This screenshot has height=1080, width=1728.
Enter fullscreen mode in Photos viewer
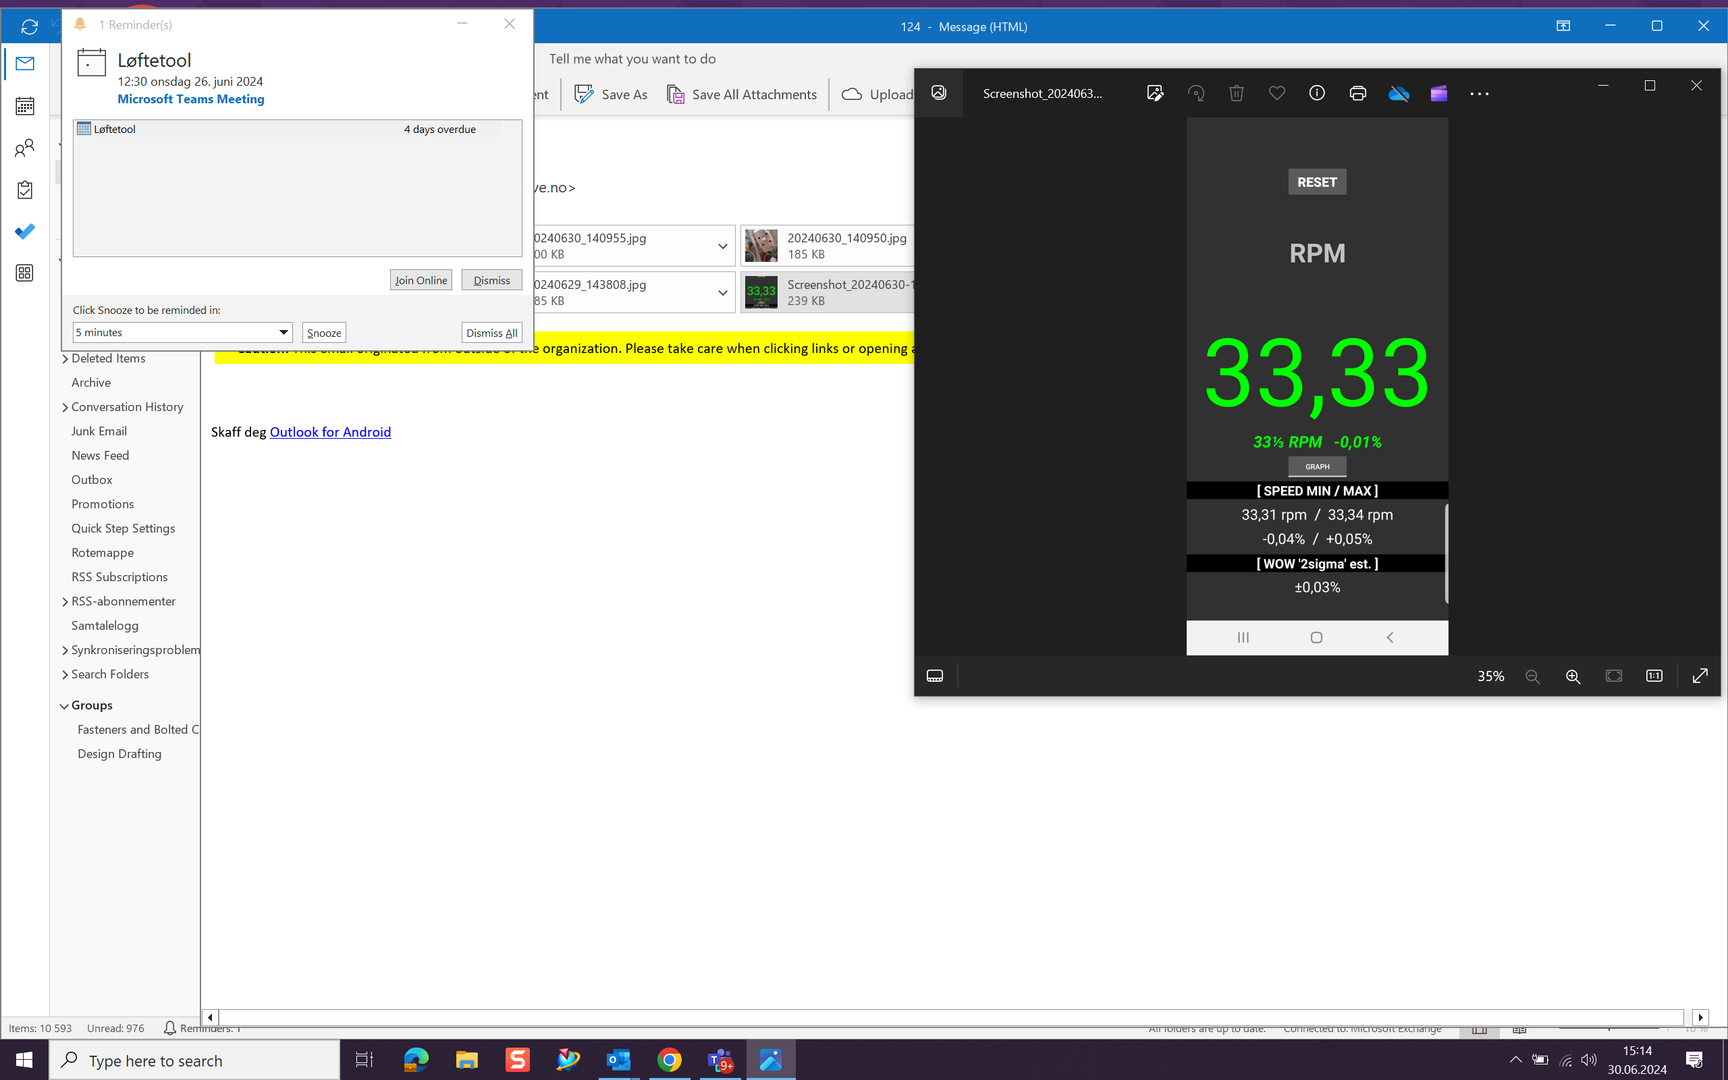pos(1700,677)
